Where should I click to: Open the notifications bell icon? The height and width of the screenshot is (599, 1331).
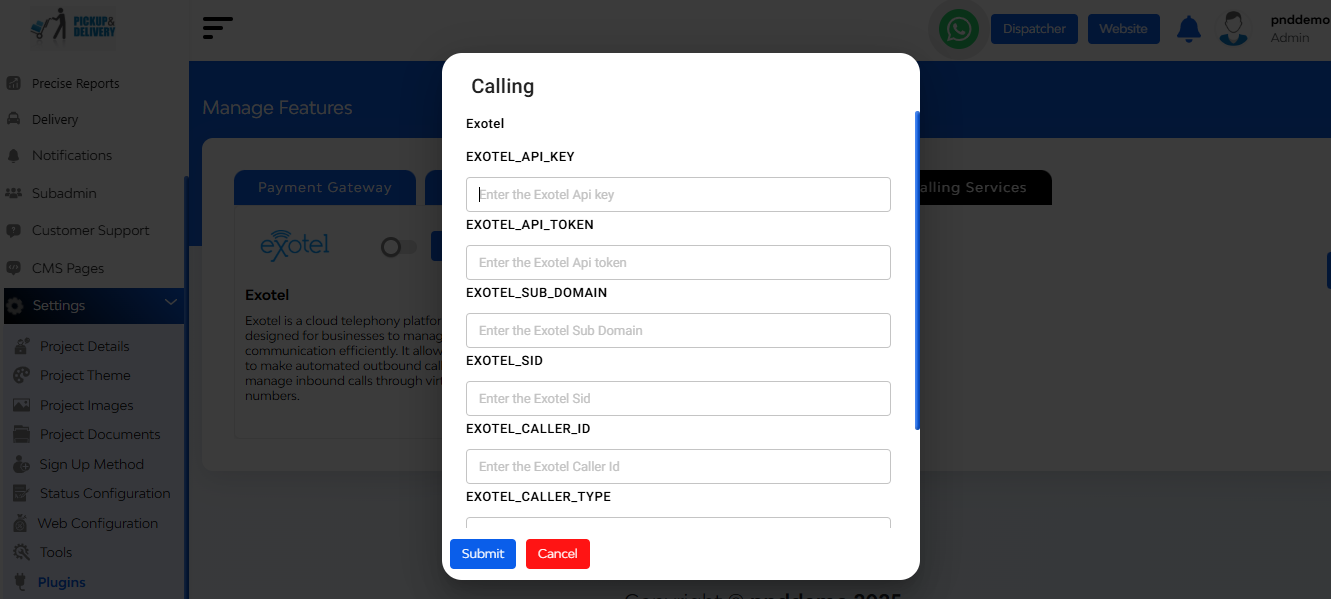(1189, 29)
